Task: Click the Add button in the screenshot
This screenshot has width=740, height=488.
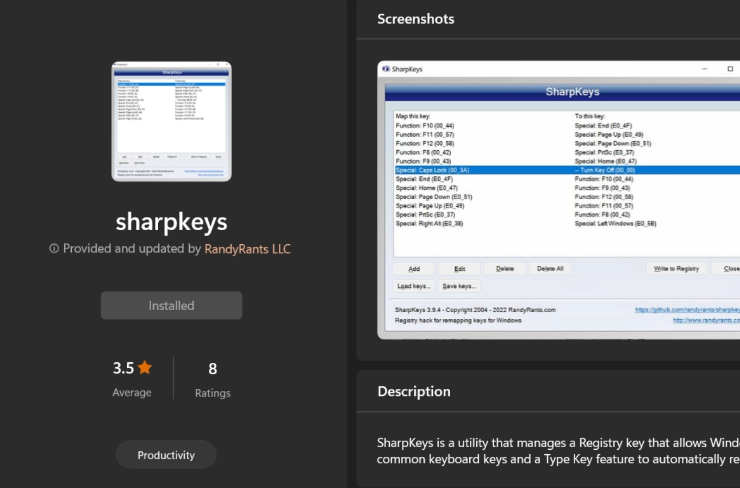Action: click(414, 269)
